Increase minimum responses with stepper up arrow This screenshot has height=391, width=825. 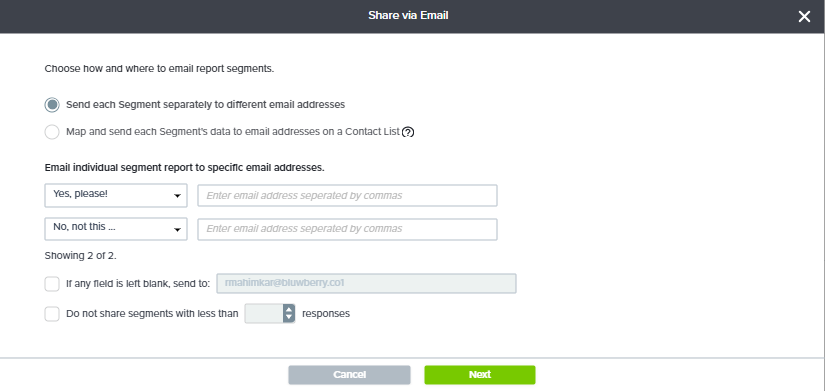tap(289, 309)
